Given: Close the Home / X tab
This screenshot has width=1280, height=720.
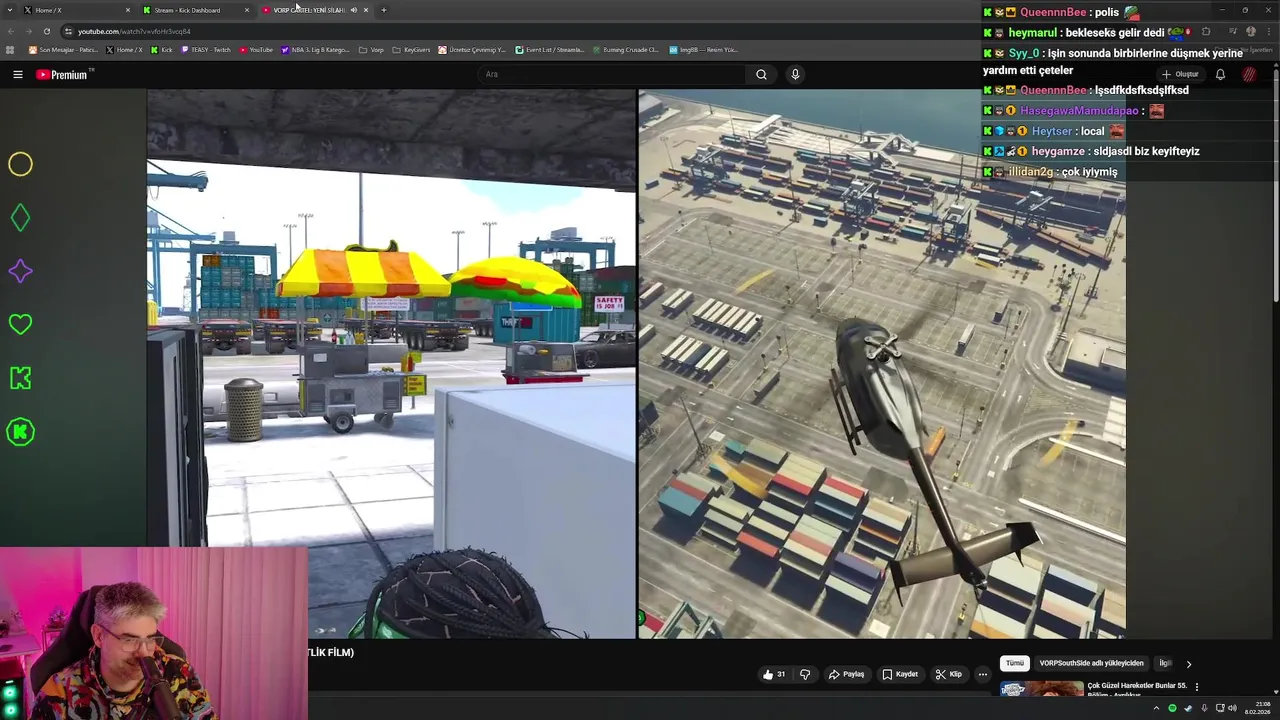Looking at the screenshot, I should pyautogui.click(x=128, y=10).
